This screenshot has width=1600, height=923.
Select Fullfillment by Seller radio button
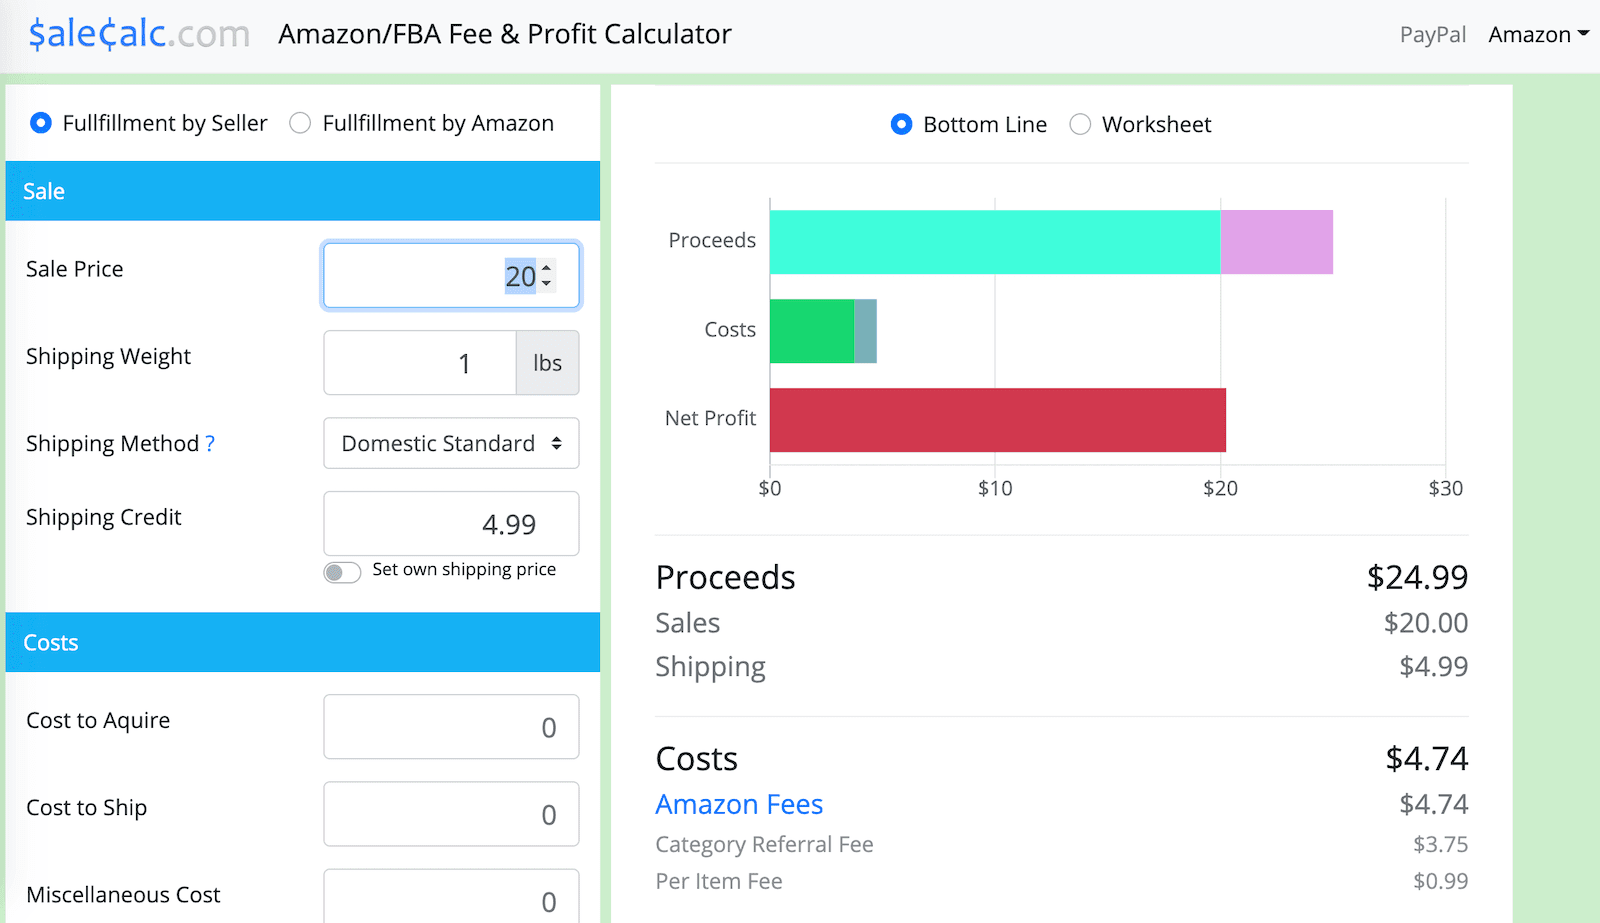pyautogui.click(x=41, y=123)
